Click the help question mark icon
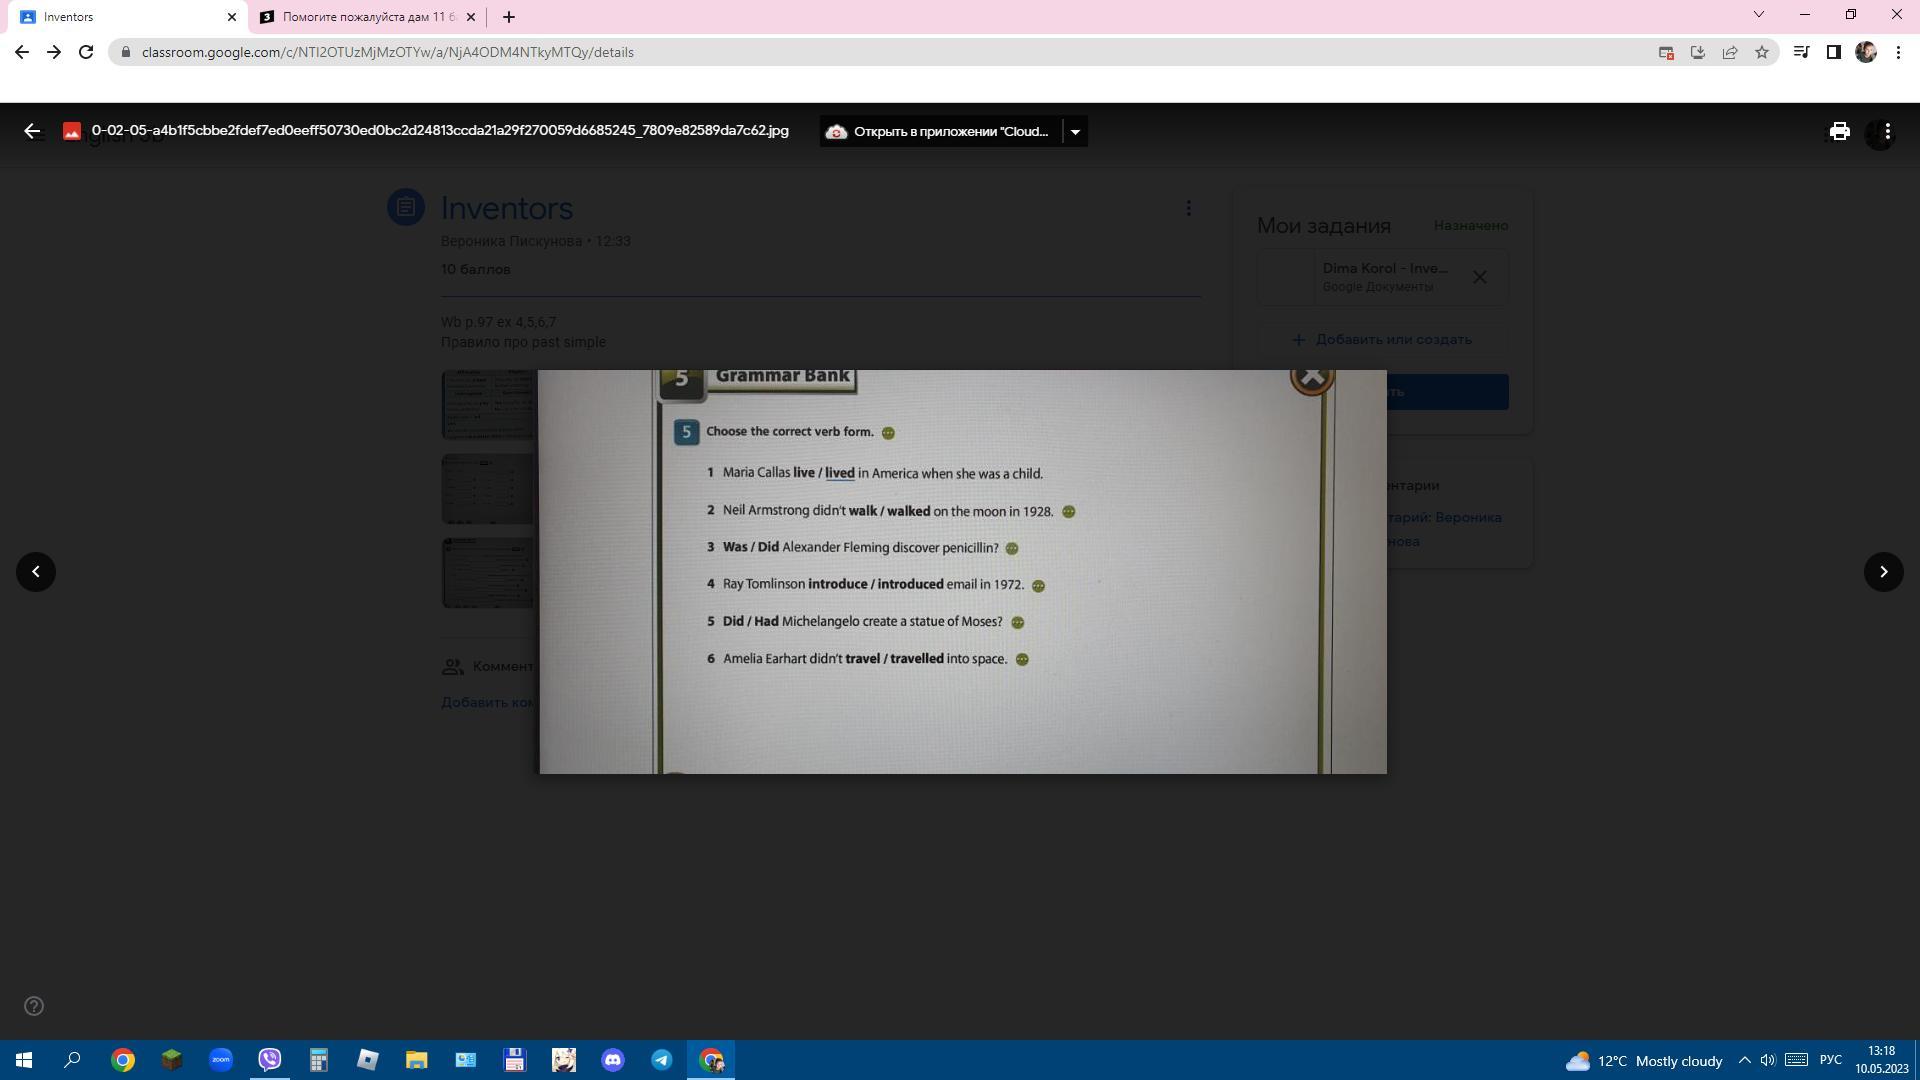This screenshot has height=1080, width=1920. (x=34, y=1006)
